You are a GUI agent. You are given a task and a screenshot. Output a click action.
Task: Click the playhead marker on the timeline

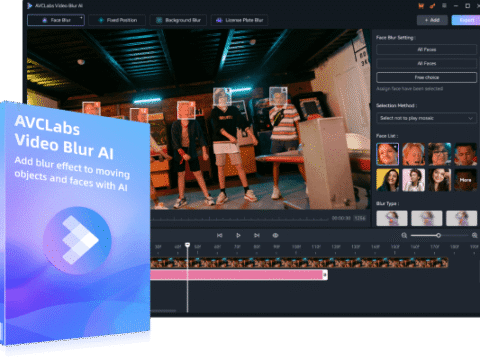click(187, 245)
